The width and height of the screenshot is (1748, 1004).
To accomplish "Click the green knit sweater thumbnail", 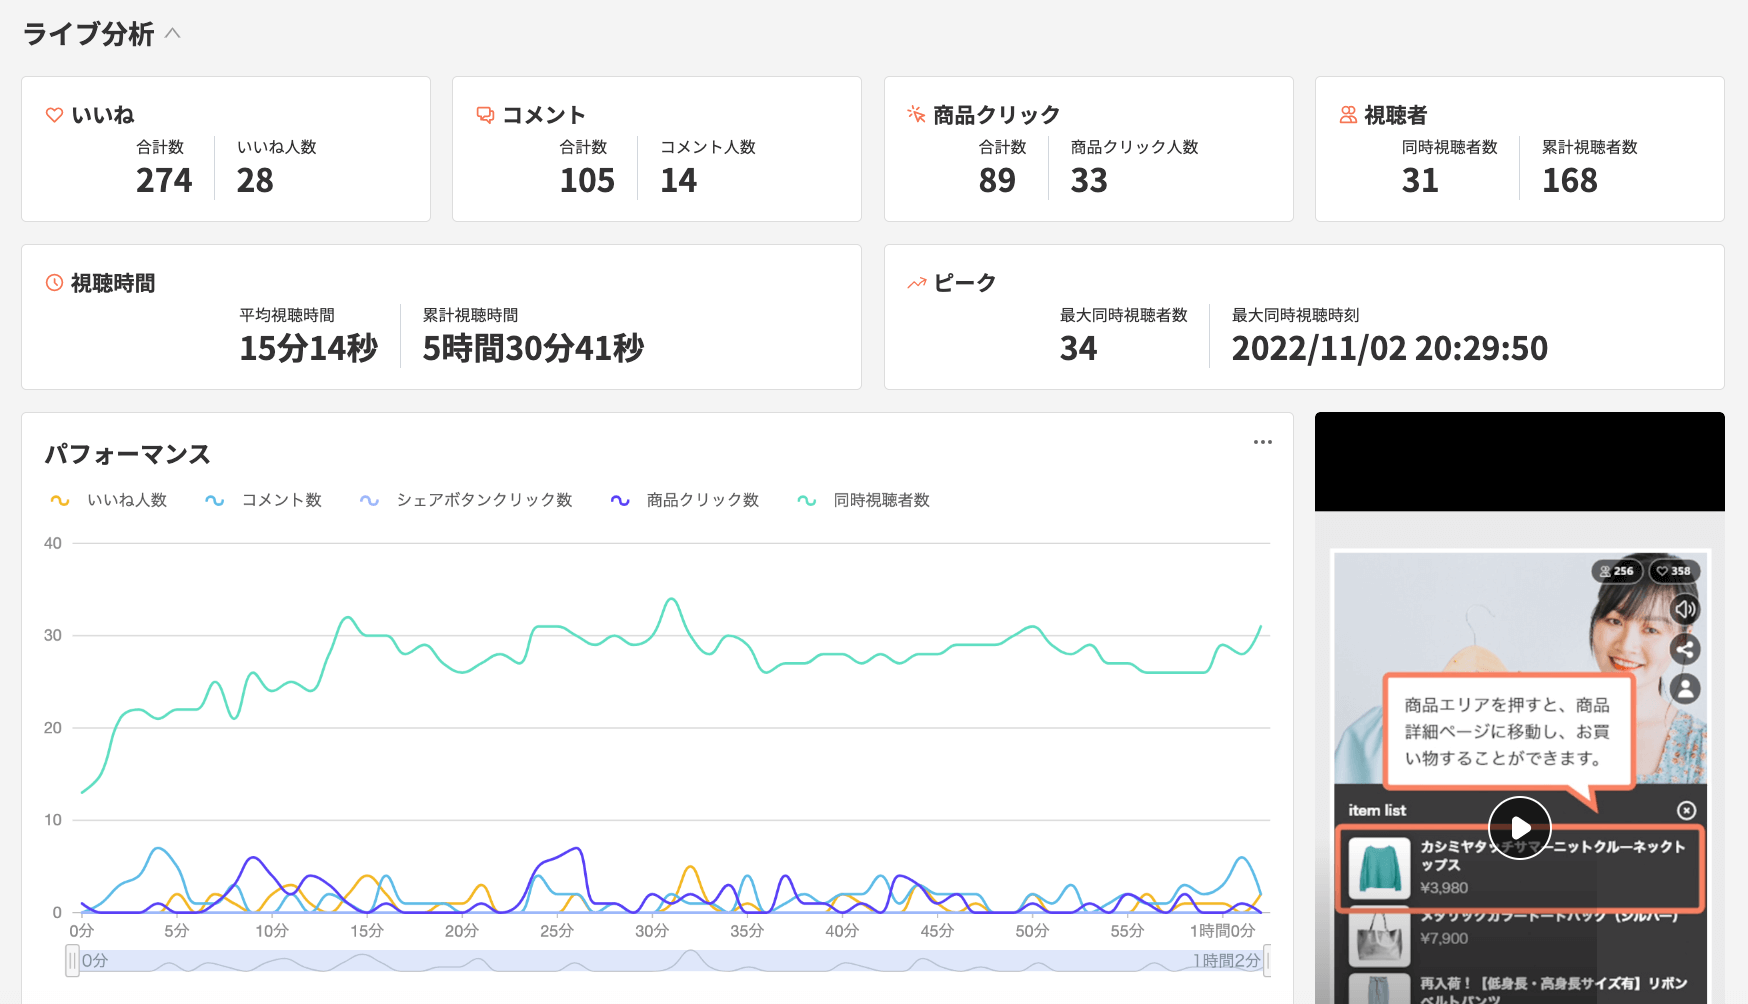I will [x=1379, y=867].
